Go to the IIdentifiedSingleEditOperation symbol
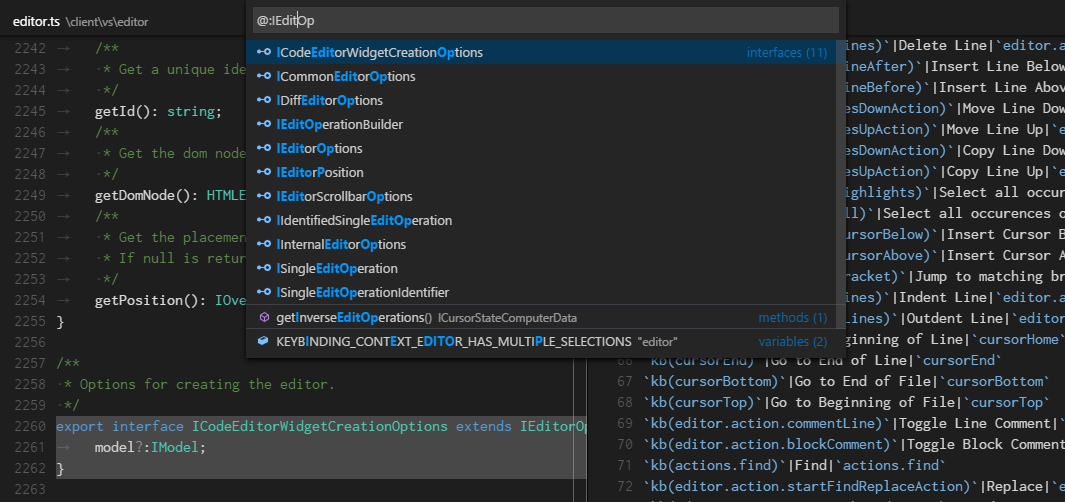The height and width of the screenshot is (502, 1065). [364, 221]
